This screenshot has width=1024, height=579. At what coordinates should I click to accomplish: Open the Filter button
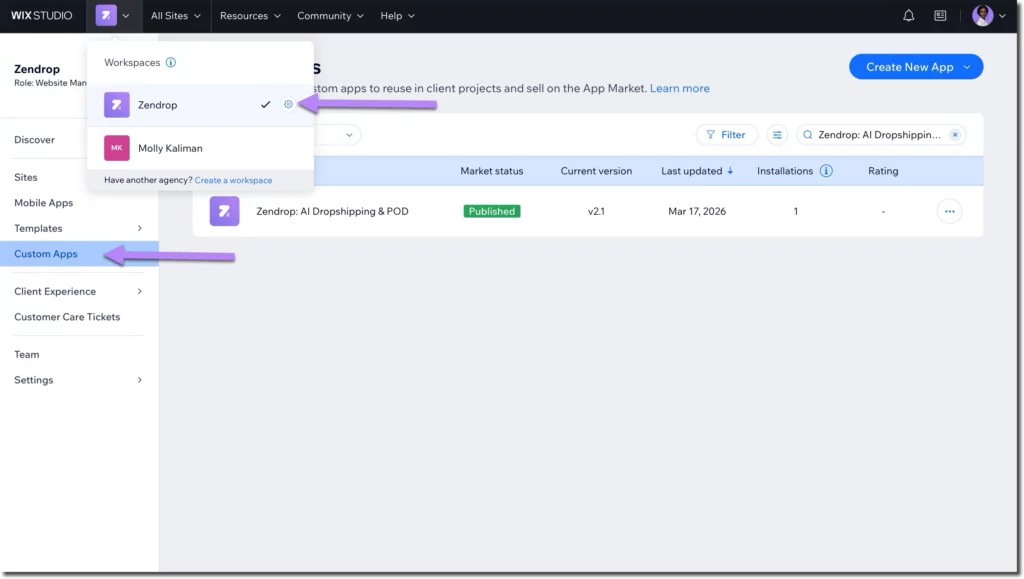tap(726, 134)
